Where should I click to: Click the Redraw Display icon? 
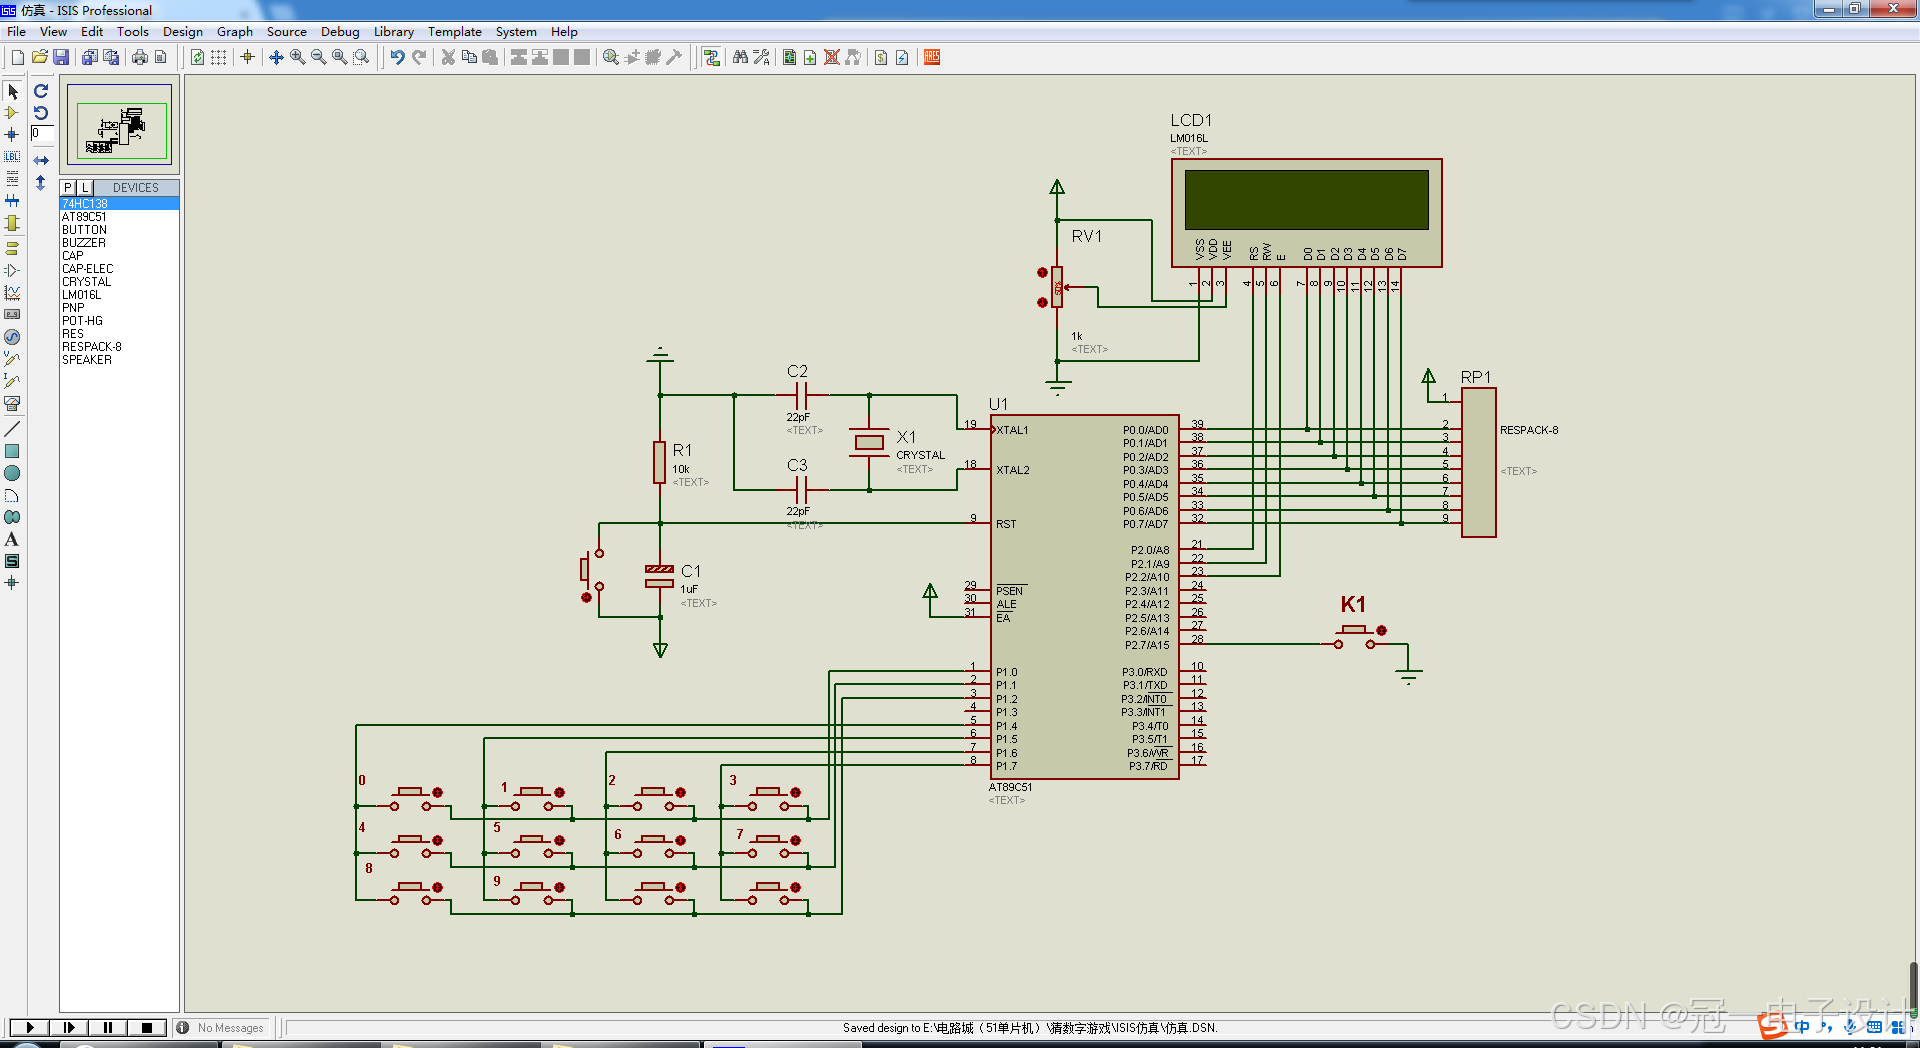[197, 57]
